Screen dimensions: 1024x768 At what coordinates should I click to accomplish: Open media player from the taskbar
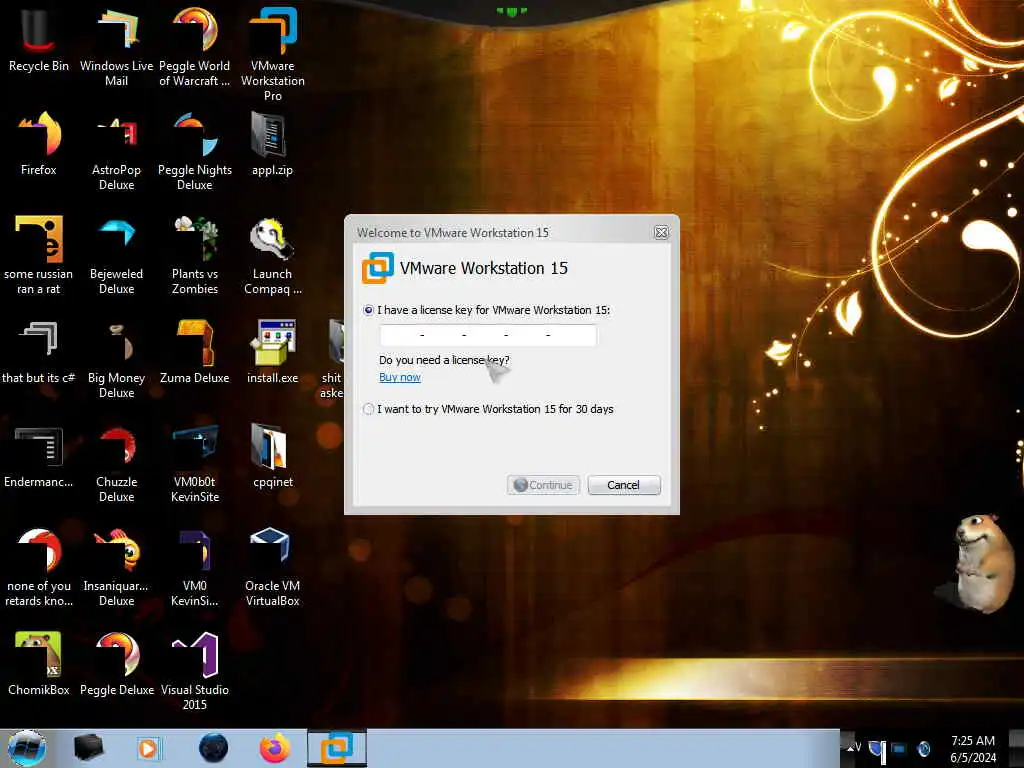148,748
